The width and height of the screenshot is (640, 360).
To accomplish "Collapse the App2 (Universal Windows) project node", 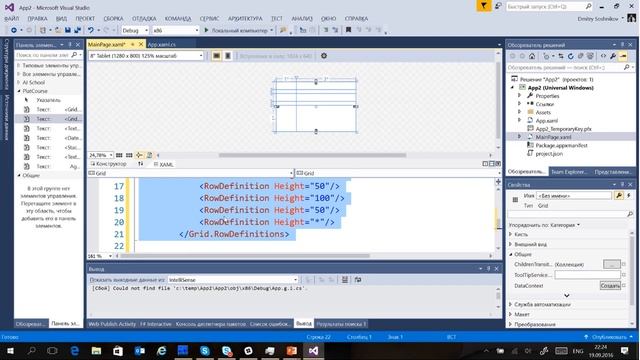I will pyautogui.click(x=512, y=87).
